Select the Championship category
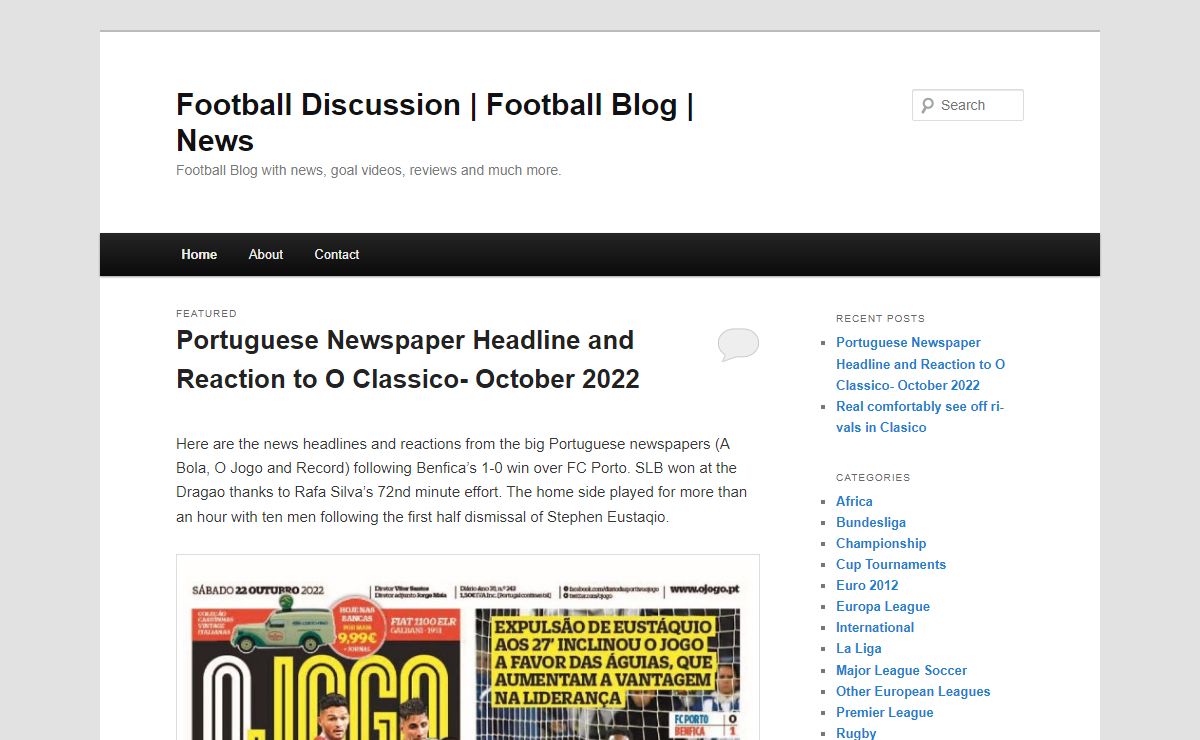 click(x=881, y=543)
